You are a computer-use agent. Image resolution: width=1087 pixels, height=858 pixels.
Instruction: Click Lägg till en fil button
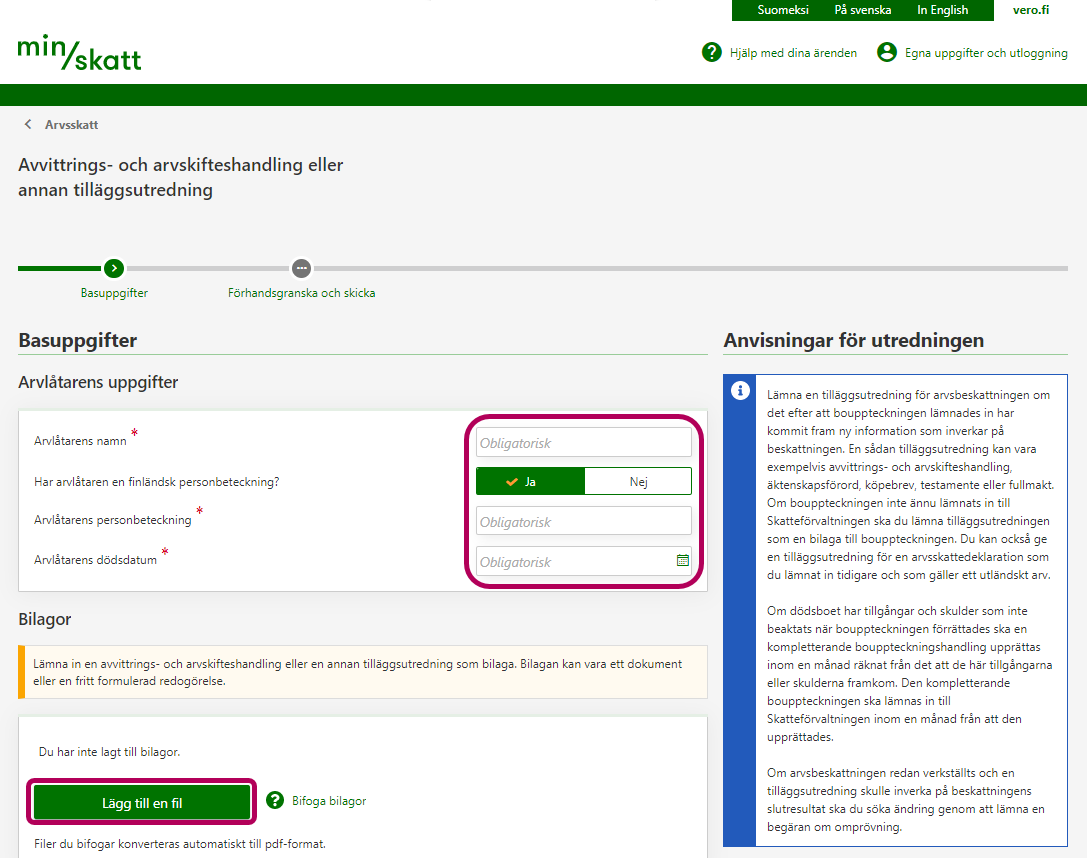[x=142, y=802]
